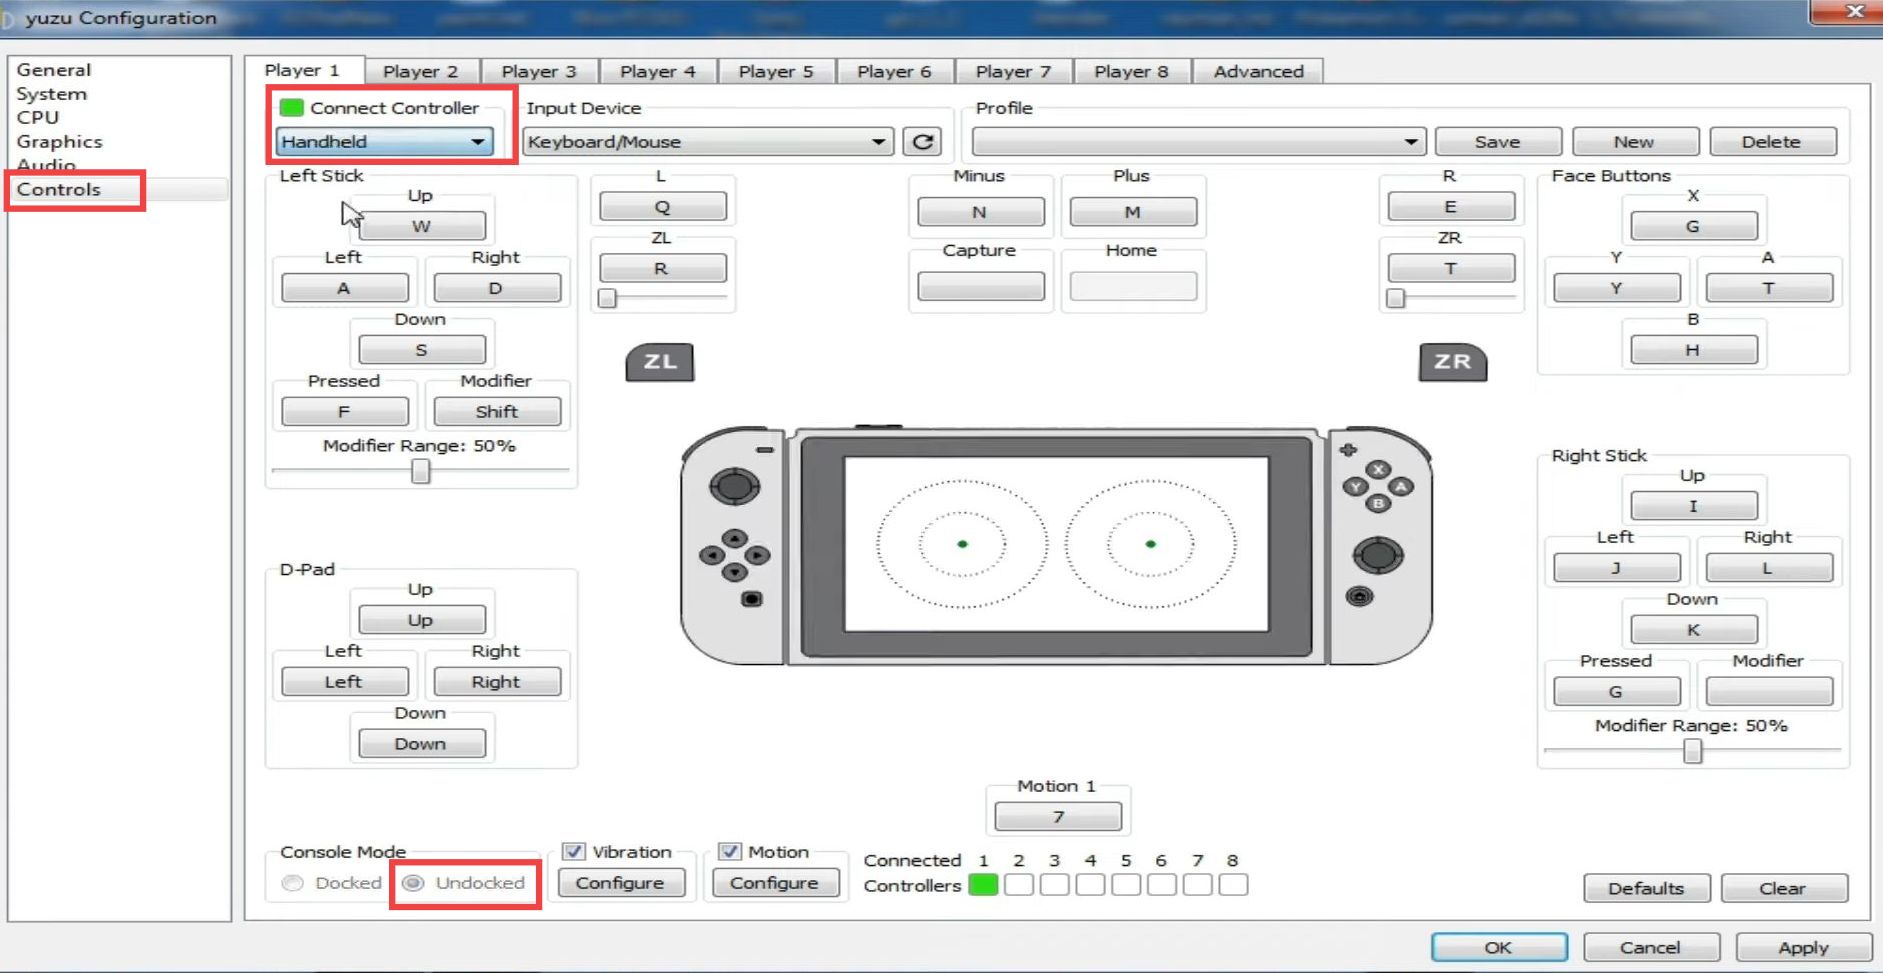Delete the selected profile
1883x973 pixels.
(x=1772, y=142)
